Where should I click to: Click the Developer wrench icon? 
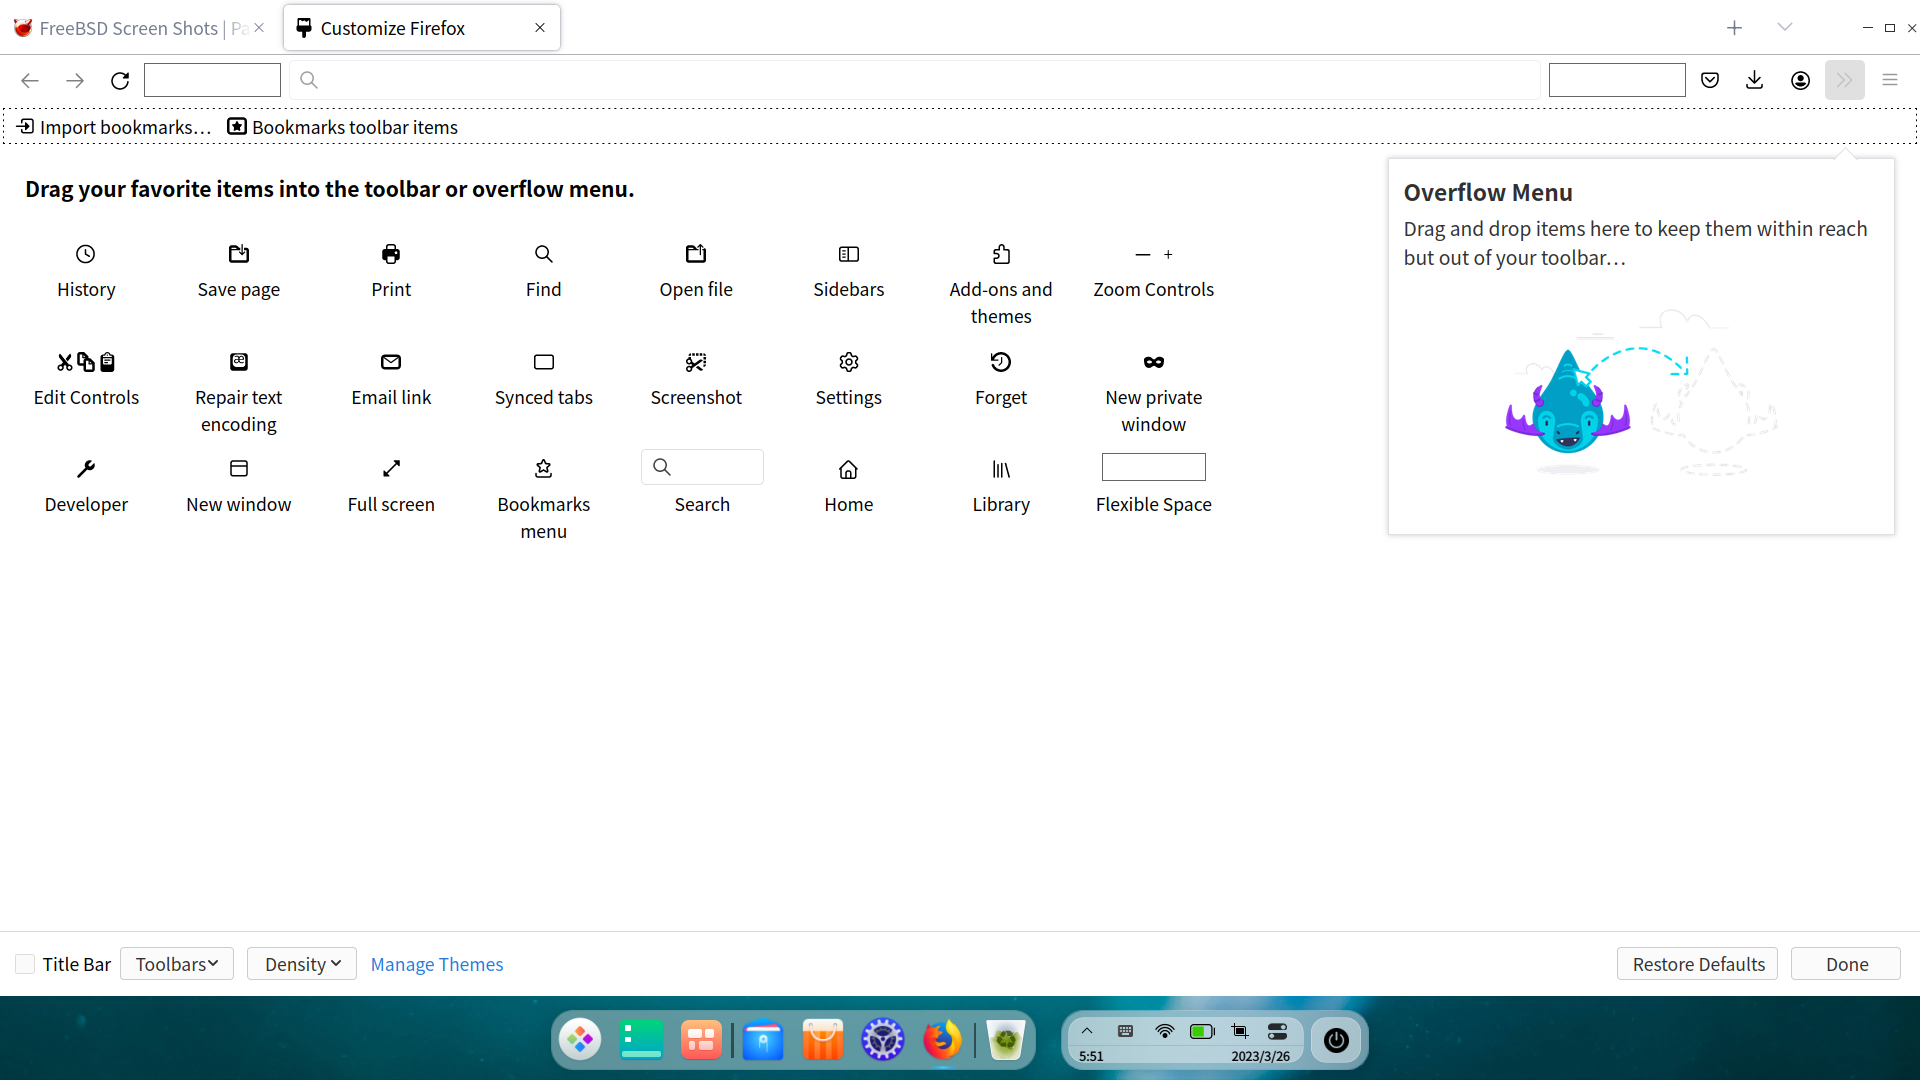pos(86,469)
